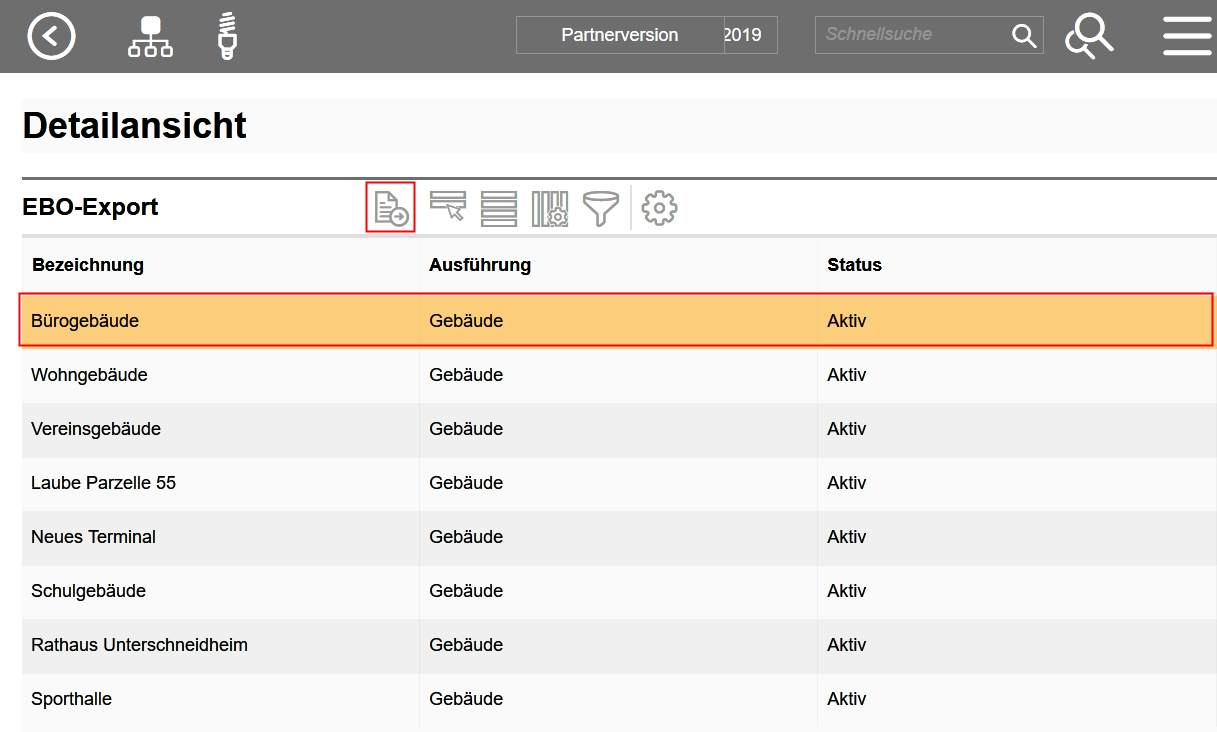Click the Schnellsuche search field
Screen dimensions: 1217x732
click(910, 35)
